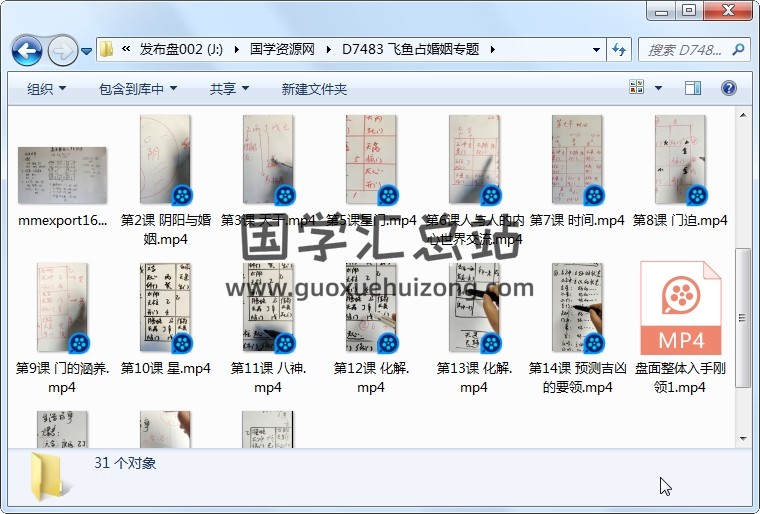Refresh the folder via address bar button
The width and height of the screenshot is (760, 514).
[x=619, y=49]
